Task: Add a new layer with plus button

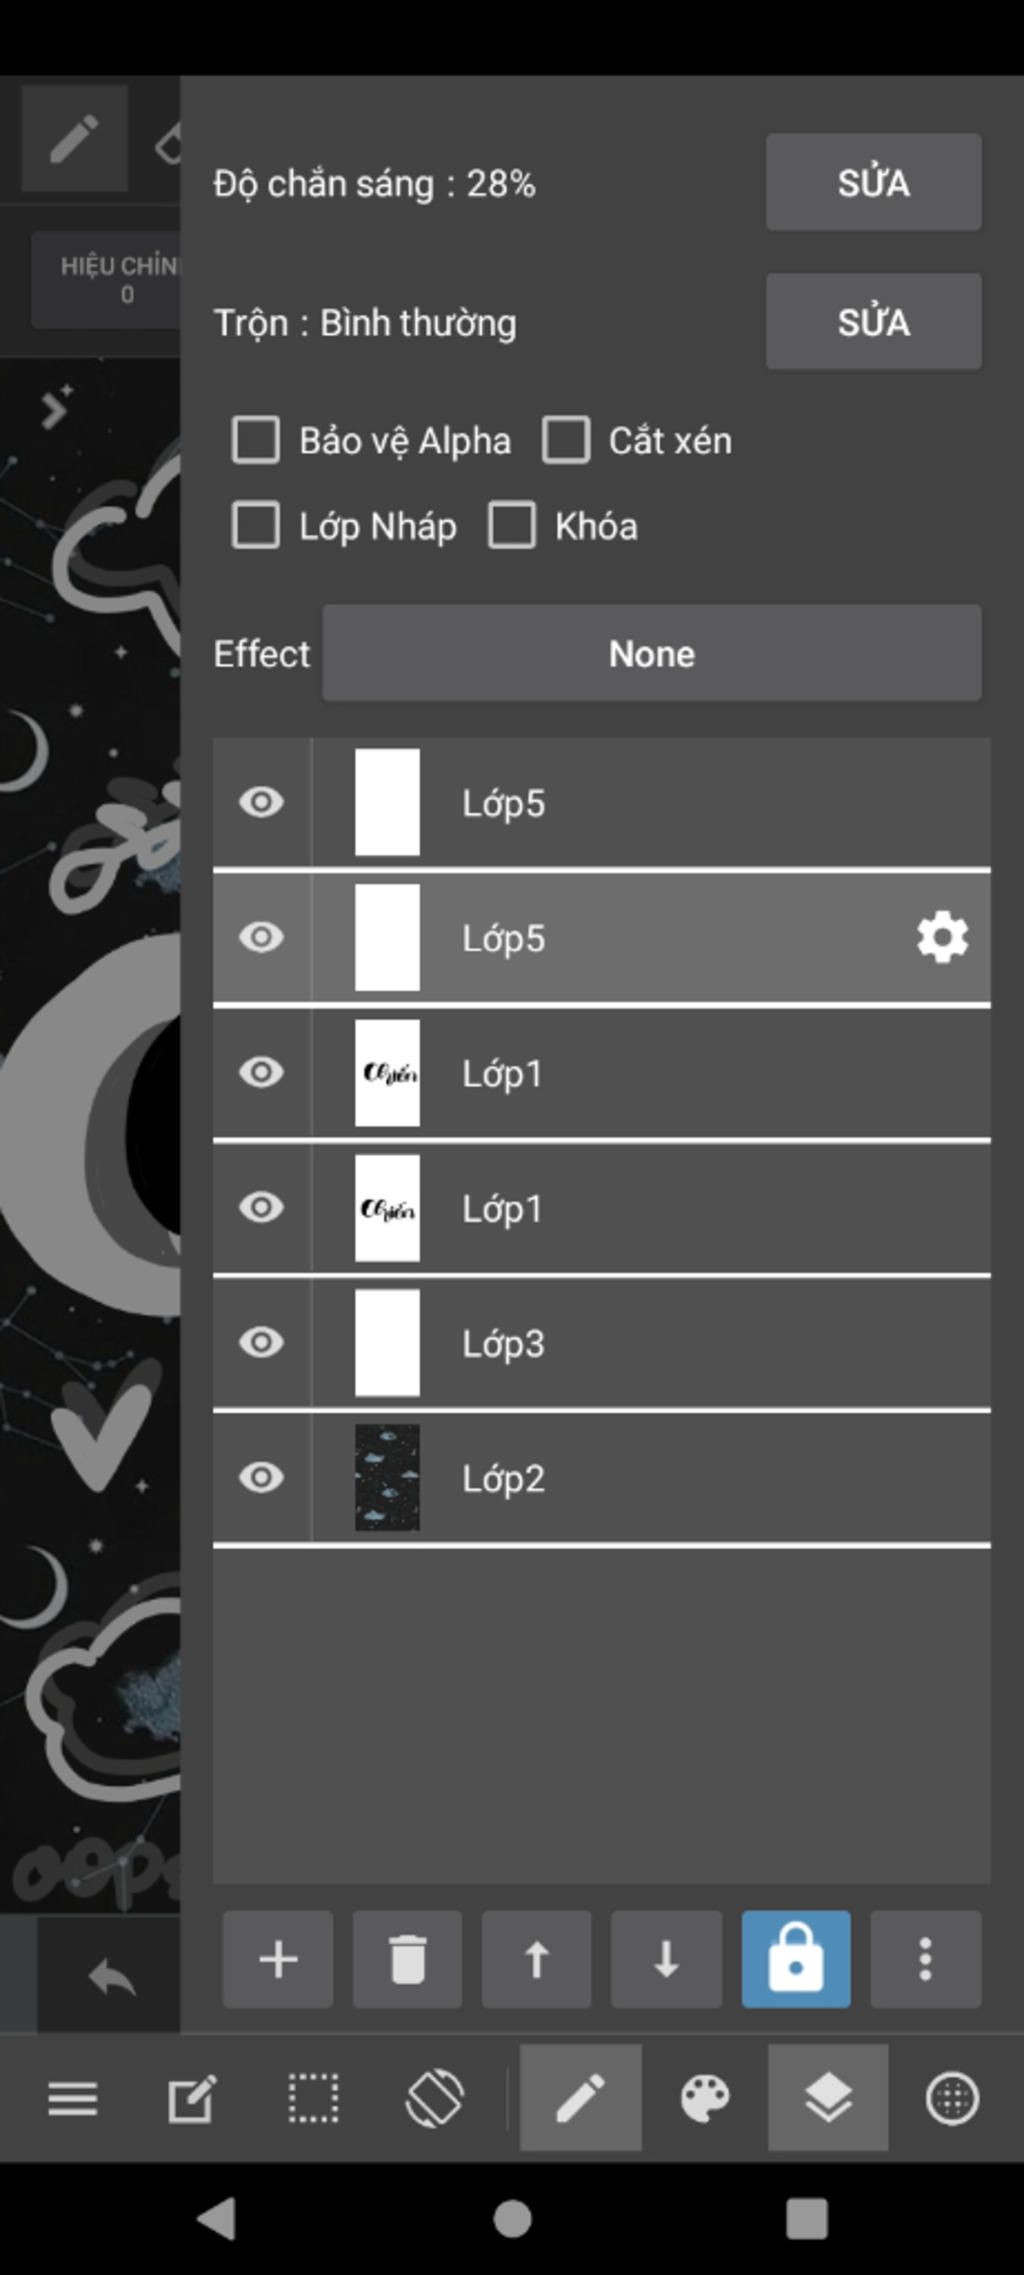Action: point(278,1959)
